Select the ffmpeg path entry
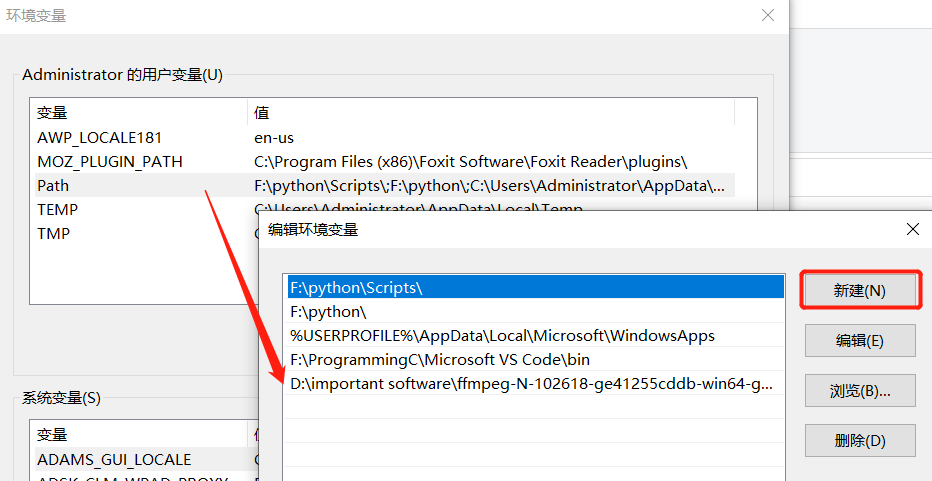 [x=534, y=383]
